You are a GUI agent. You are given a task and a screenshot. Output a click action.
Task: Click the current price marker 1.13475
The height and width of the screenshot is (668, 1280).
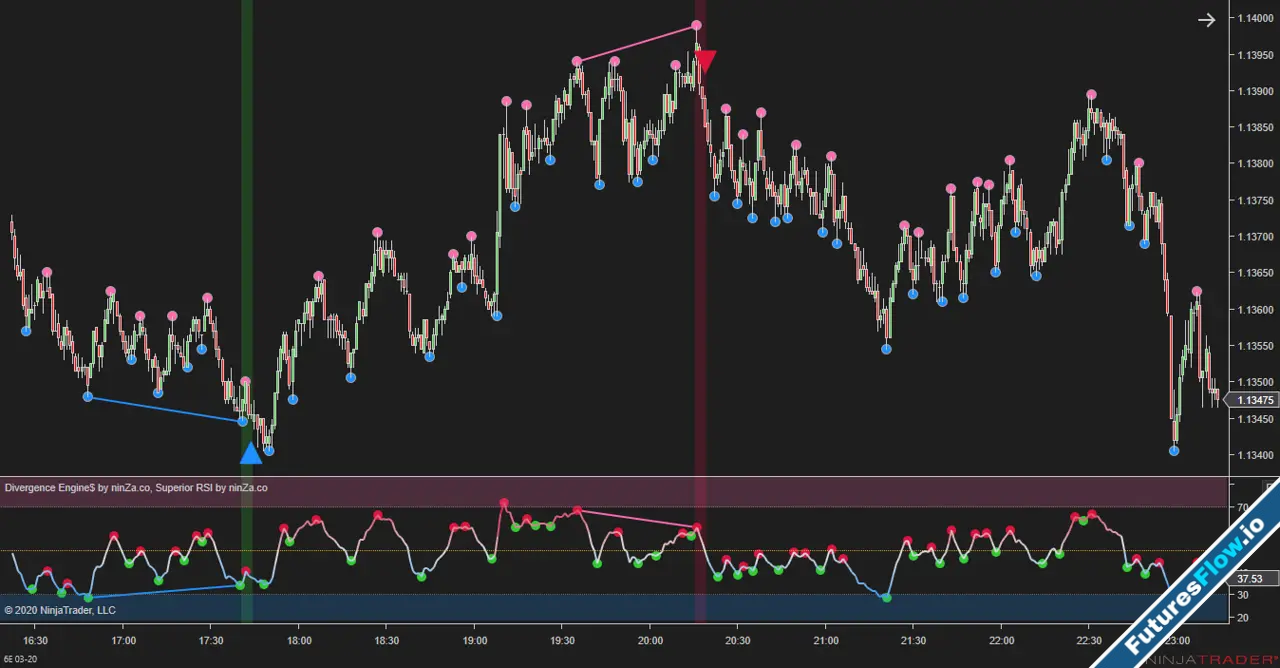click(1253, 400)
